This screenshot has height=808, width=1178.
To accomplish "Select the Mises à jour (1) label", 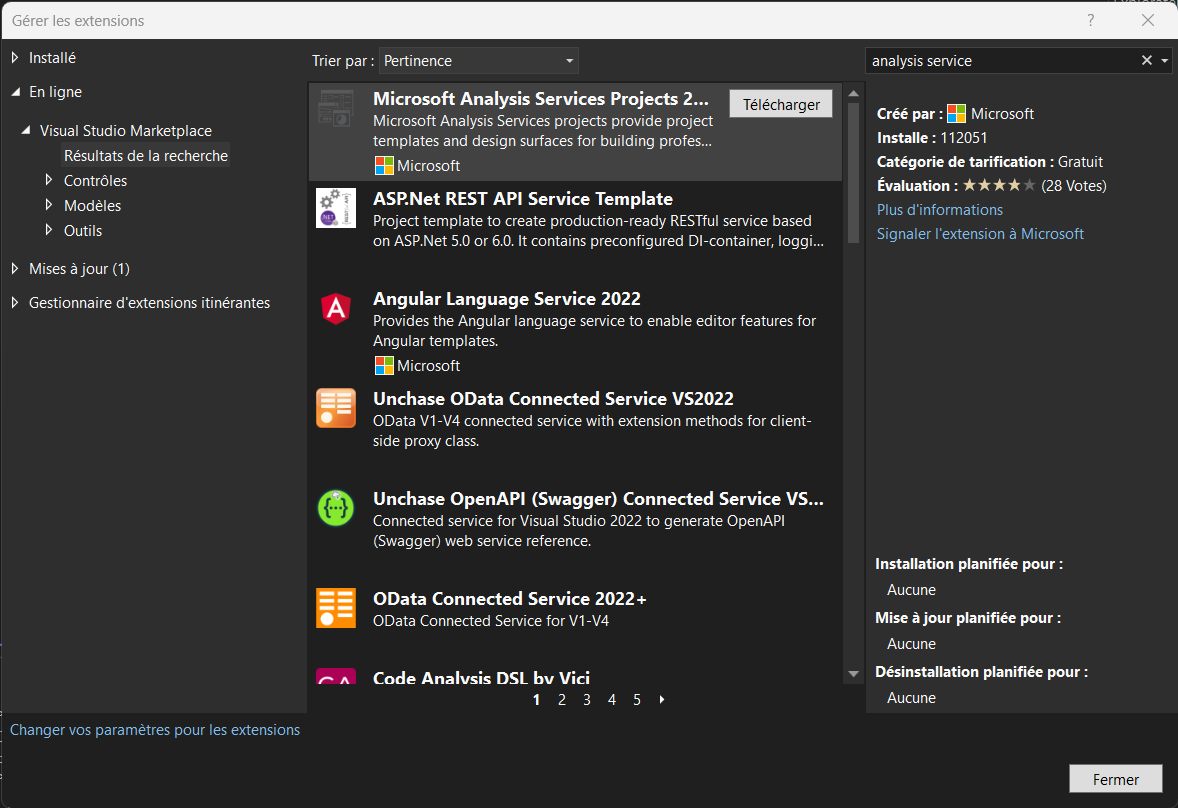I will [80, 269].
